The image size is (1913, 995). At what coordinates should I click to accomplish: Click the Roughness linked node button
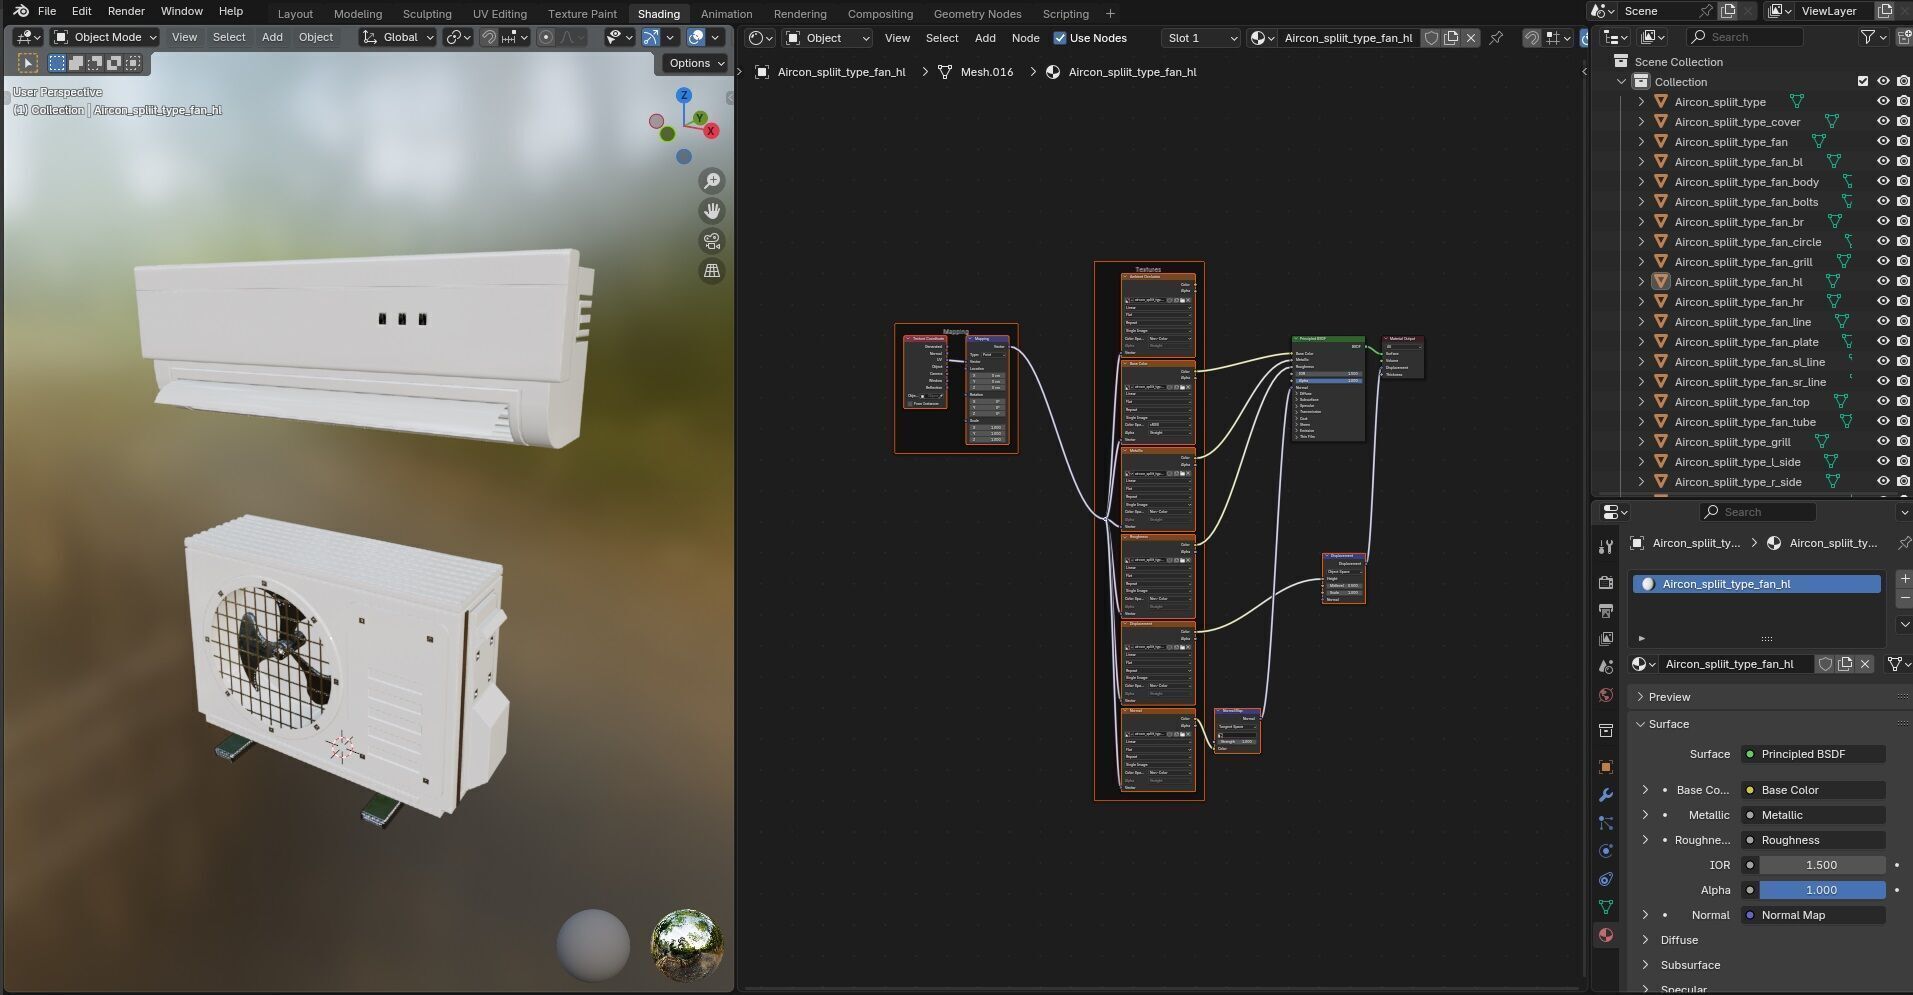1813,840
